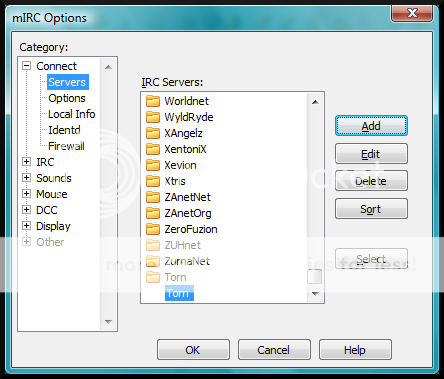Click the Worldnet folder icon
Image resolution: width=444 pixels, height=379 pixels.
point(153,101)
